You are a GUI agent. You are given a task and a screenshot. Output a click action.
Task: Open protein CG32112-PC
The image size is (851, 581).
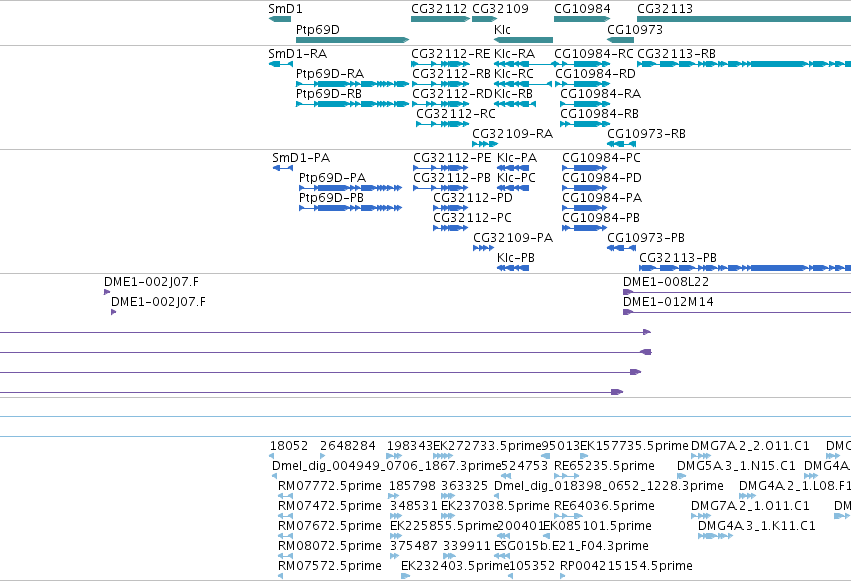[x=450, y=228]
